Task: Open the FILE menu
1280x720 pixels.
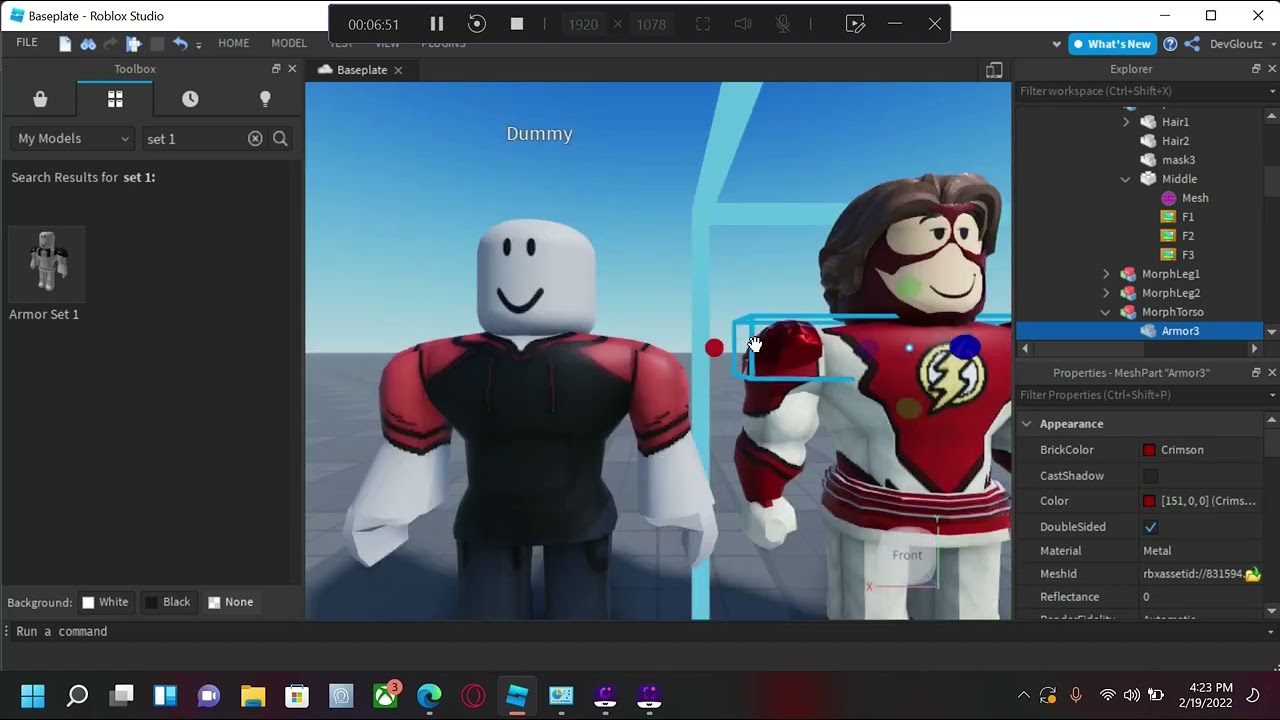Action: point(27,43)
